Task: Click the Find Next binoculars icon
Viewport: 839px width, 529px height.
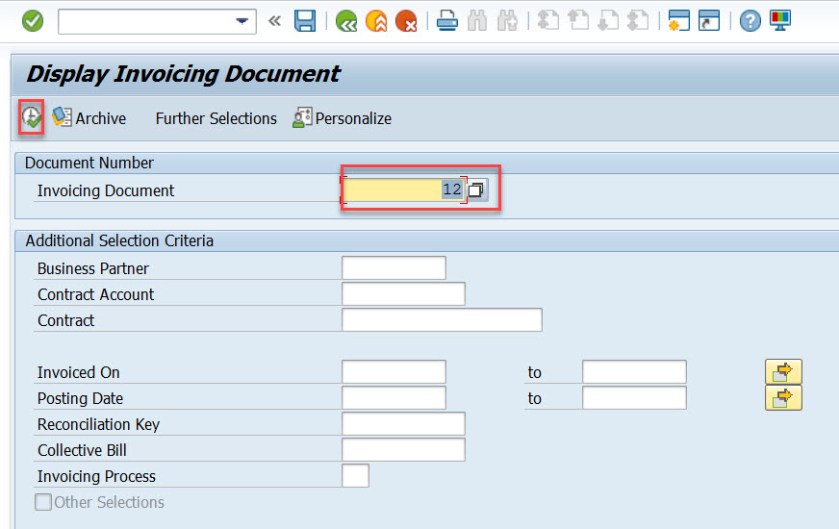Action: 507,21
